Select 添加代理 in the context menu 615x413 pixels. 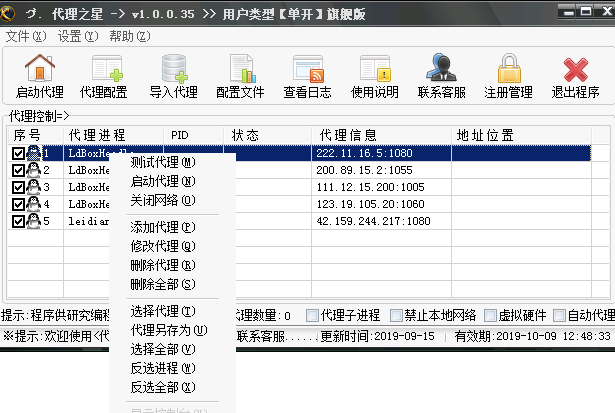(x=162, y=227)
